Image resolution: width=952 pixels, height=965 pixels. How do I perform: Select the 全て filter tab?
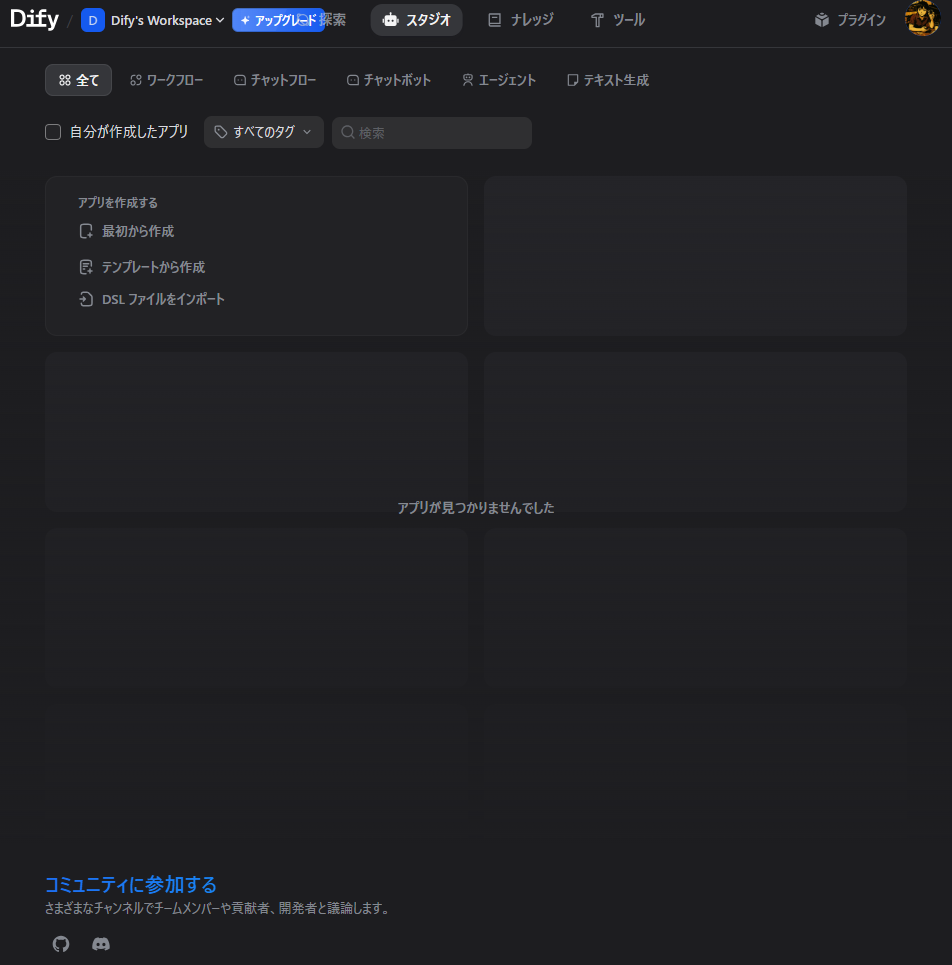[x=79, y=80]
